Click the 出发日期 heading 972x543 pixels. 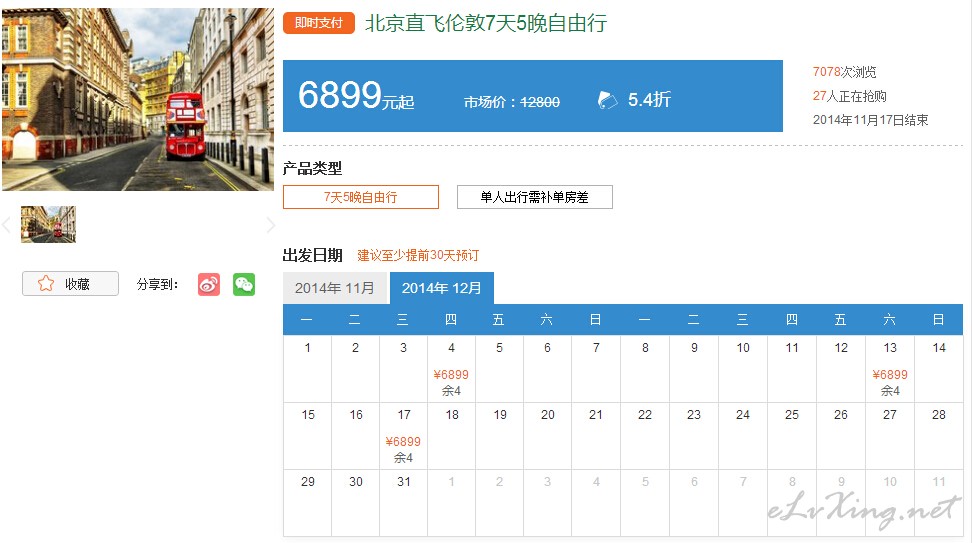pos(312,255)
